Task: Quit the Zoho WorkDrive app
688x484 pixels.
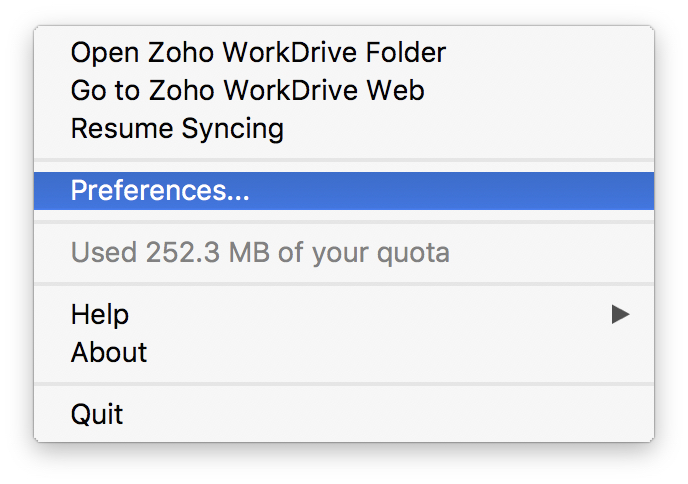Action: pyautogui.click(x=97, y=413)
